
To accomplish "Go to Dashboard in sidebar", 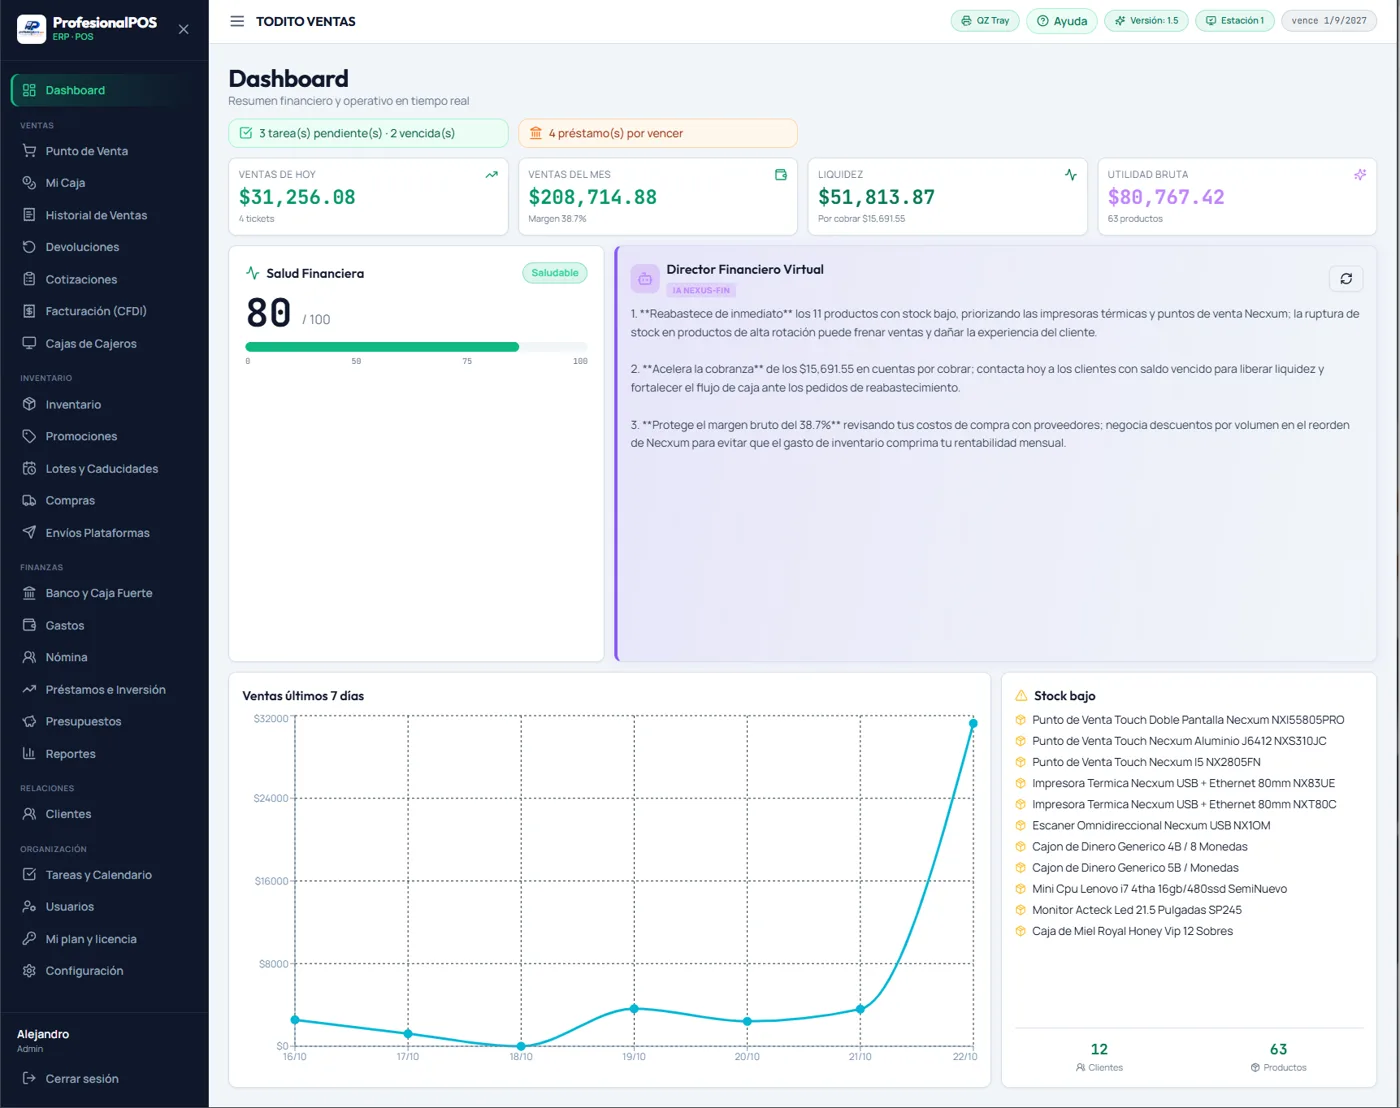I will pos(104,90).
